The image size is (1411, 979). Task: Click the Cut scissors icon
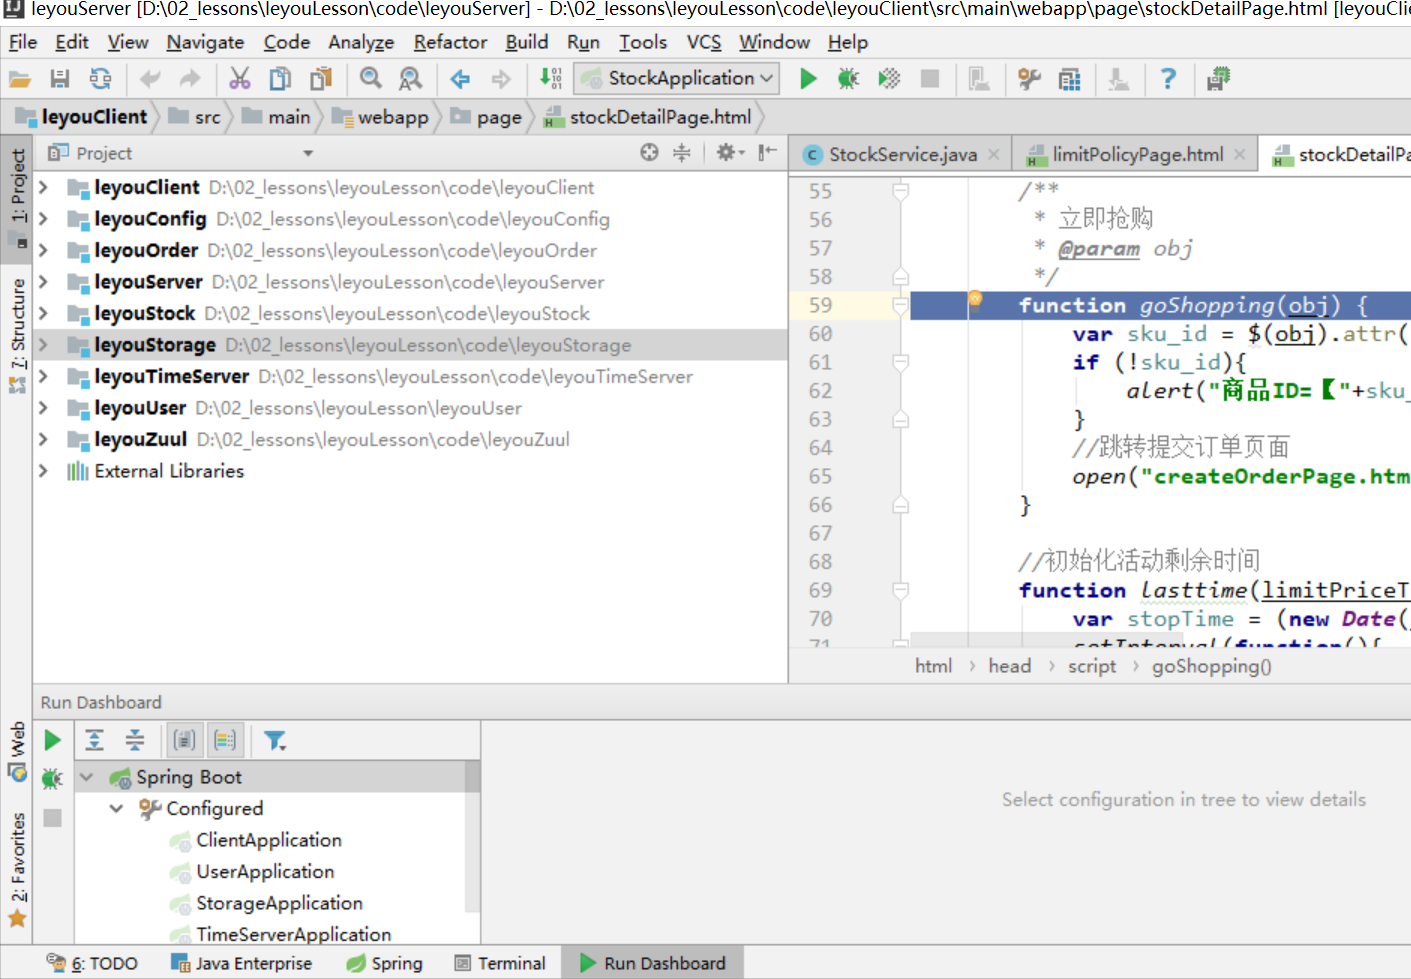pyautogui.click(x=240, y=79)
